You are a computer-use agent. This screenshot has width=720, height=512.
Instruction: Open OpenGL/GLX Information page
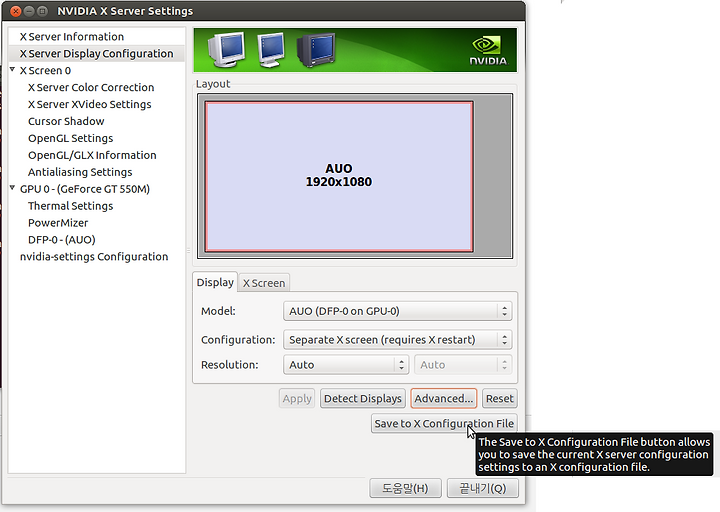point(92,156)
